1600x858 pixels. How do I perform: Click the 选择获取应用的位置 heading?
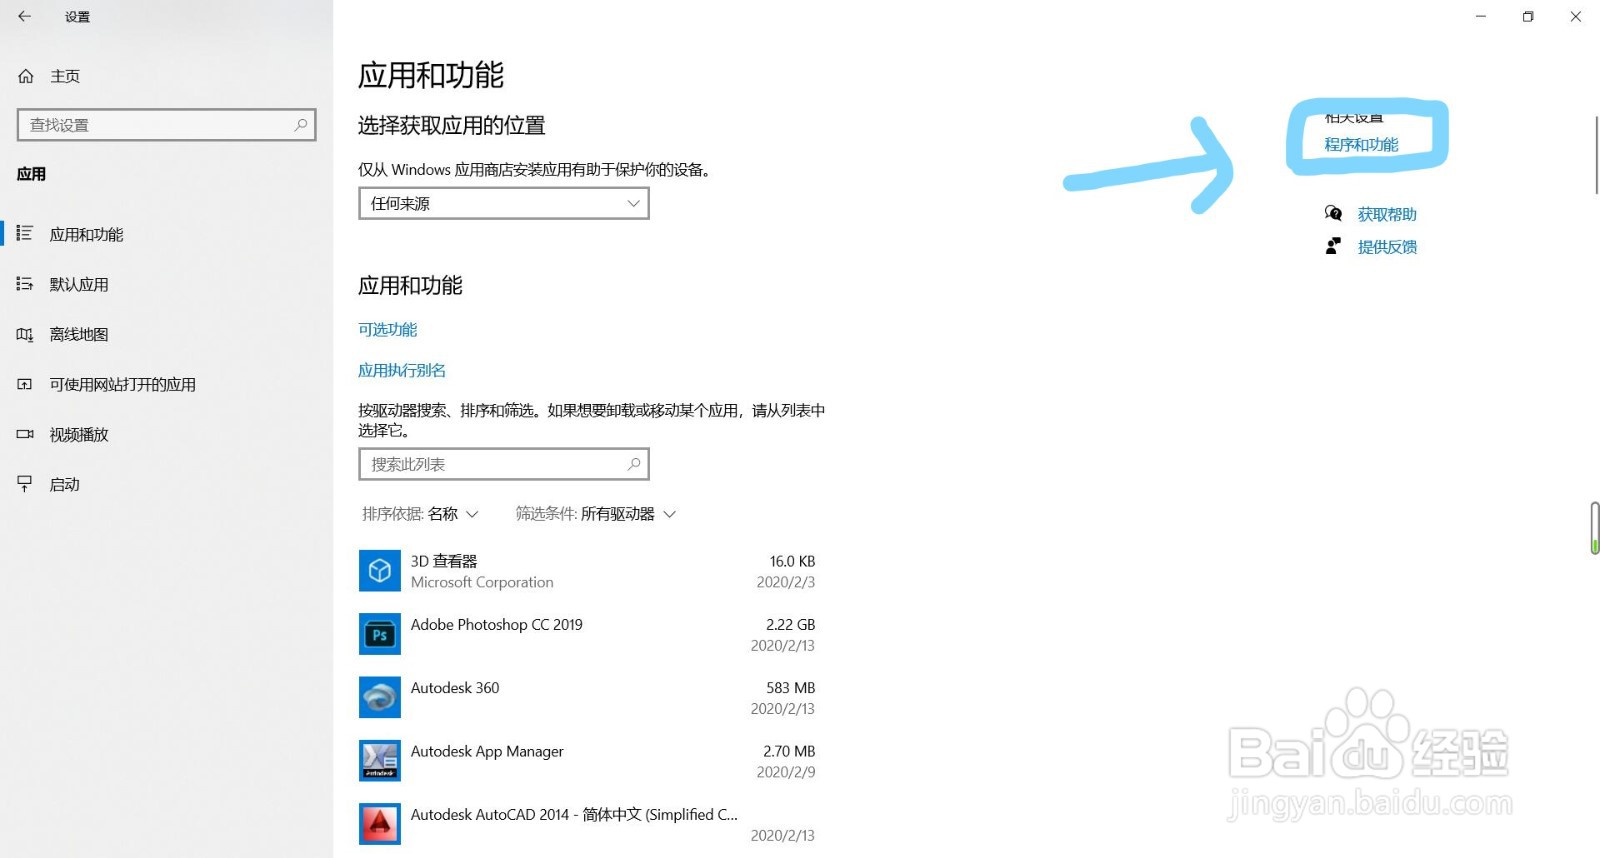(x=452, y=125)
